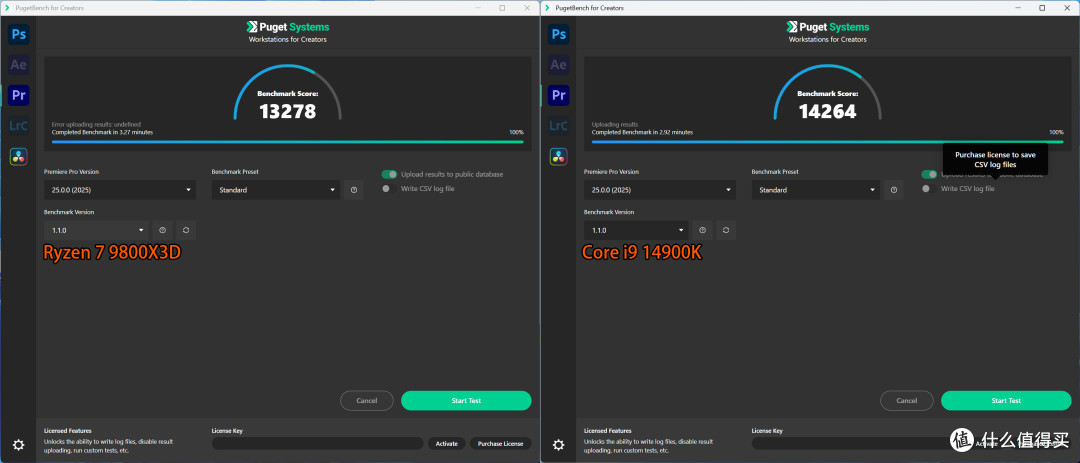The width and height of the screenshot is (1080, 463).
Task: Enable Write CSV log file in right window
Action: [x=926, y=189]
